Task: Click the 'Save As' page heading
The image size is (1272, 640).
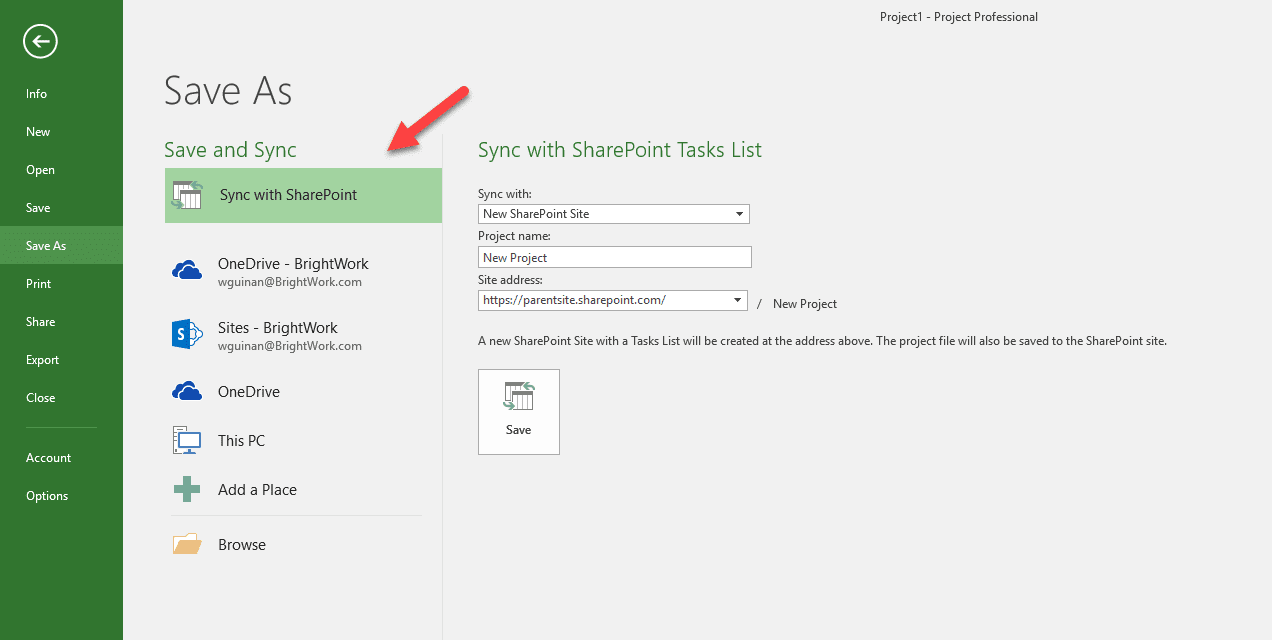Action: [228, 91]
